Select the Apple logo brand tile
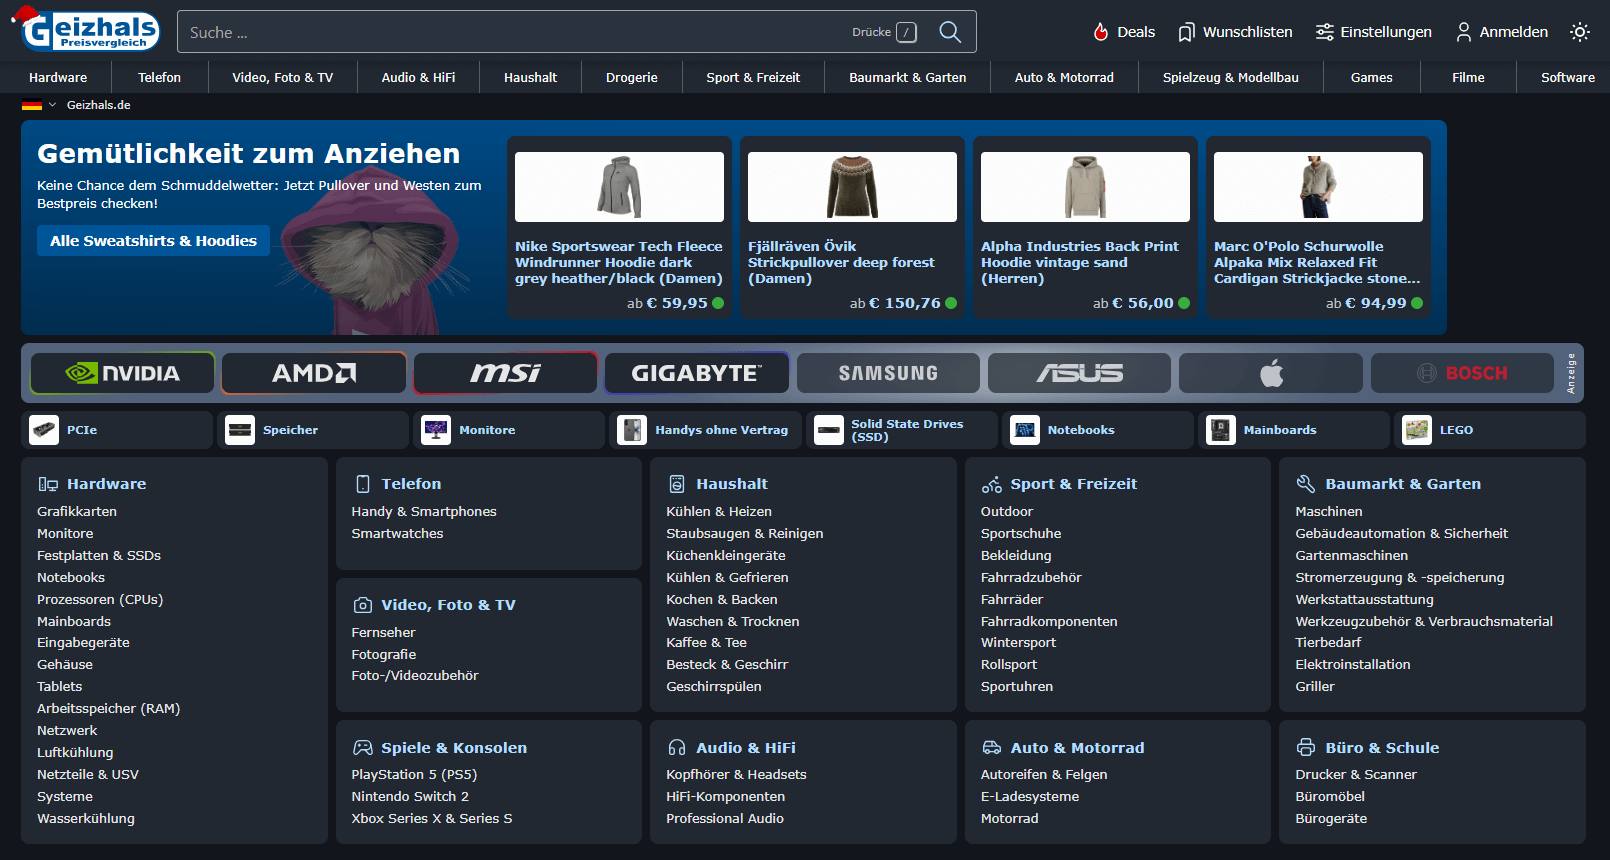Screen dimensions: 1610x860 coord(1270,373)
